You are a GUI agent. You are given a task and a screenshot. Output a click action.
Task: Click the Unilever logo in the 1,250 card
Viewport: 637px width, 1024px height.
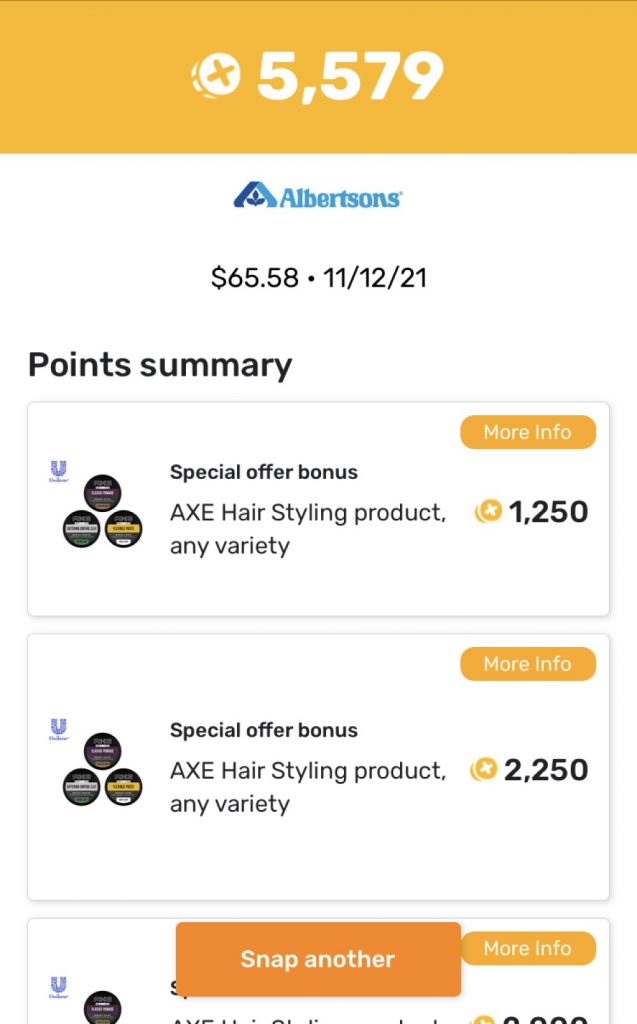58,472
